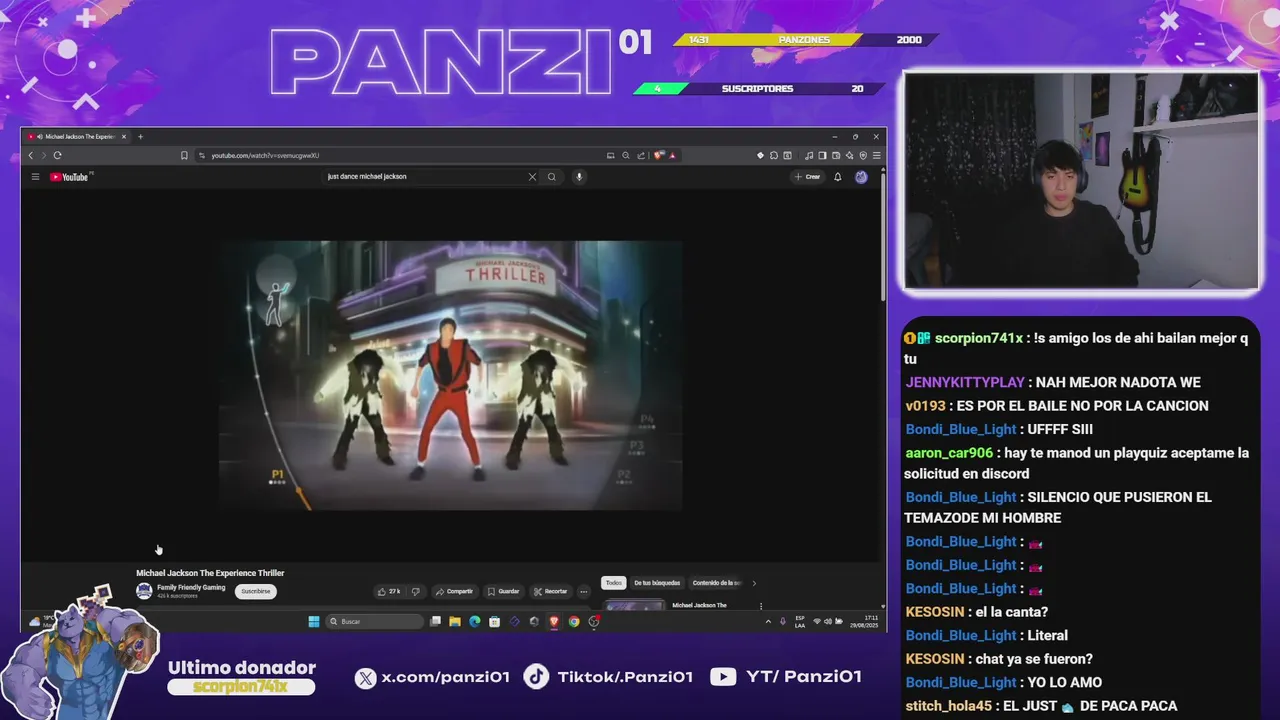The height and width of the screenshot is (720, 1280).
Task: Click the address bar zoom magnifier icon
Action: point(626,155)
